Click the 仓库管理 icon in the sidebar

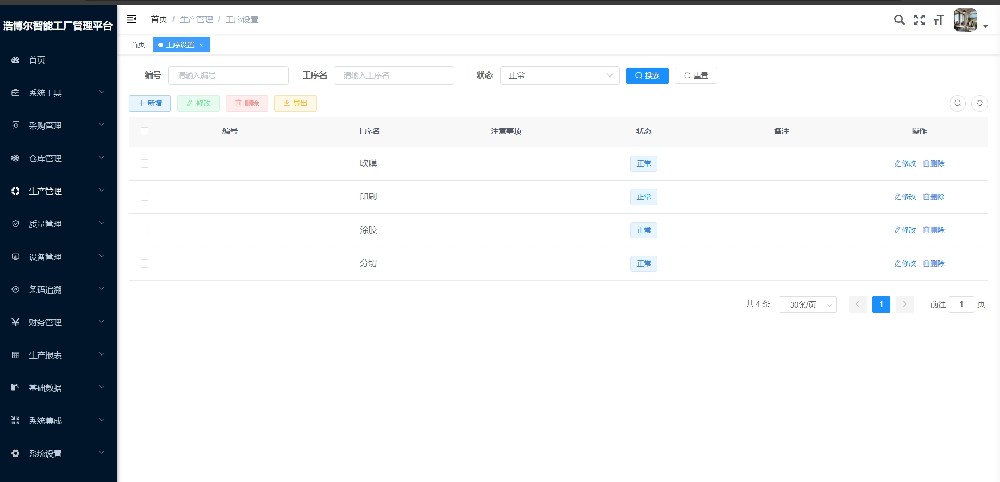[15, 158]
